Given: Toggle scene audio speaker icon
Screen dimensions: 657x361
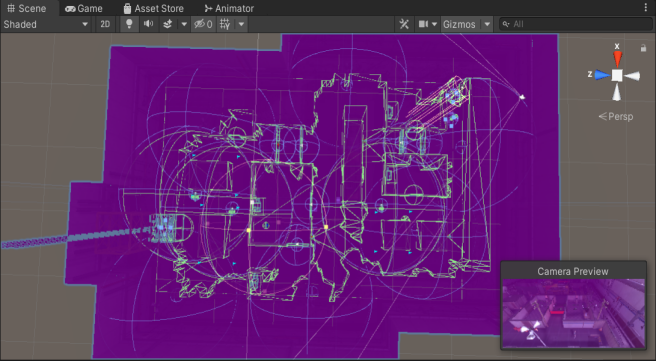Looking at the screenshot, I should [x=148, y=24].
